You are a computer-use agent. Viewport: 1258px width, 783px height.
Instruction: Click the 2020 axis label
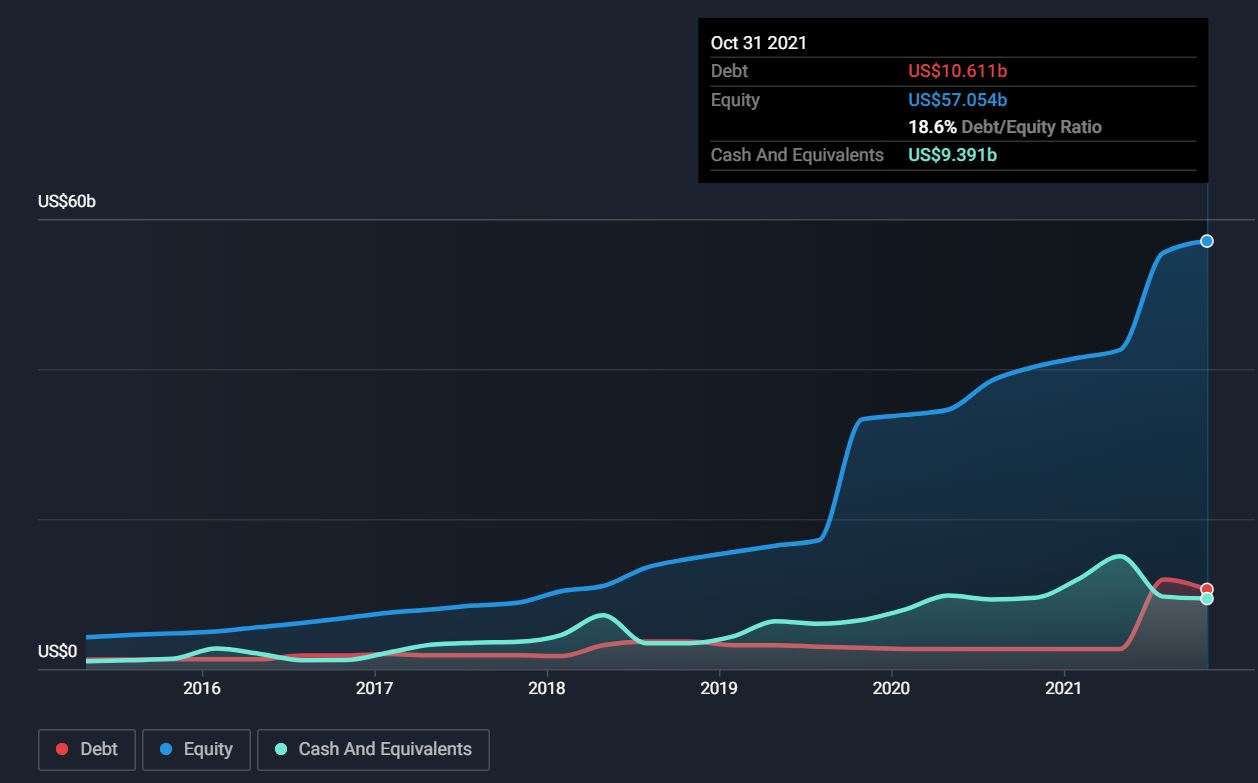pos(891,688)
